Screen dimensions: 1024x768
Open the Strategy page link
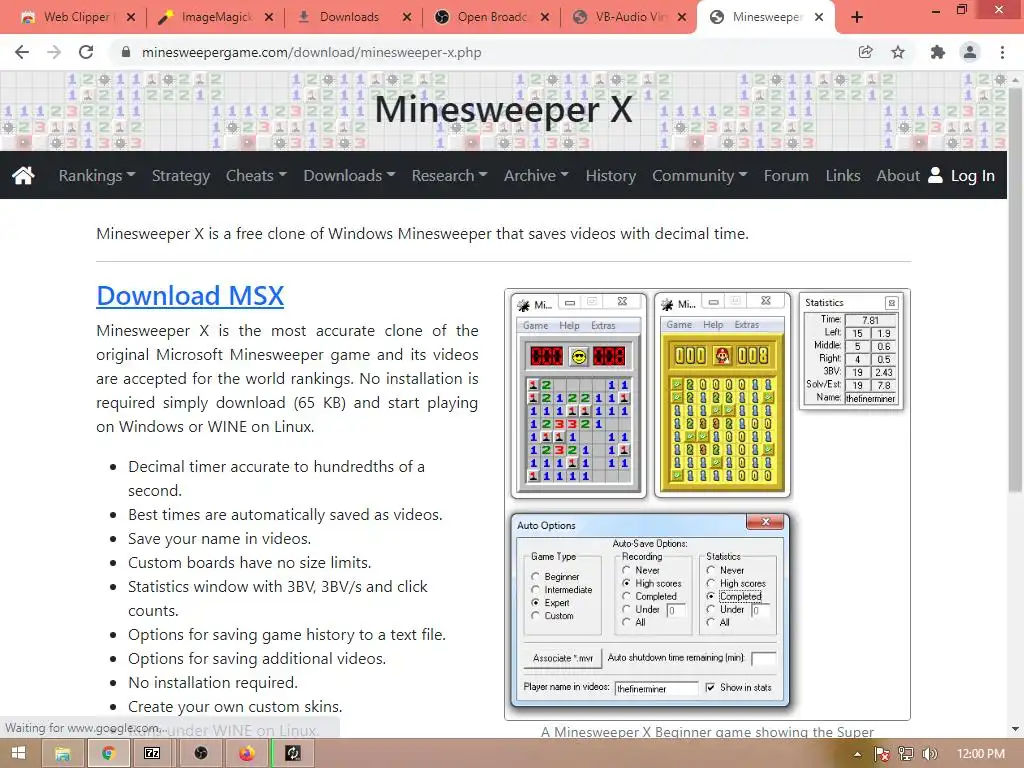(181, 176)
